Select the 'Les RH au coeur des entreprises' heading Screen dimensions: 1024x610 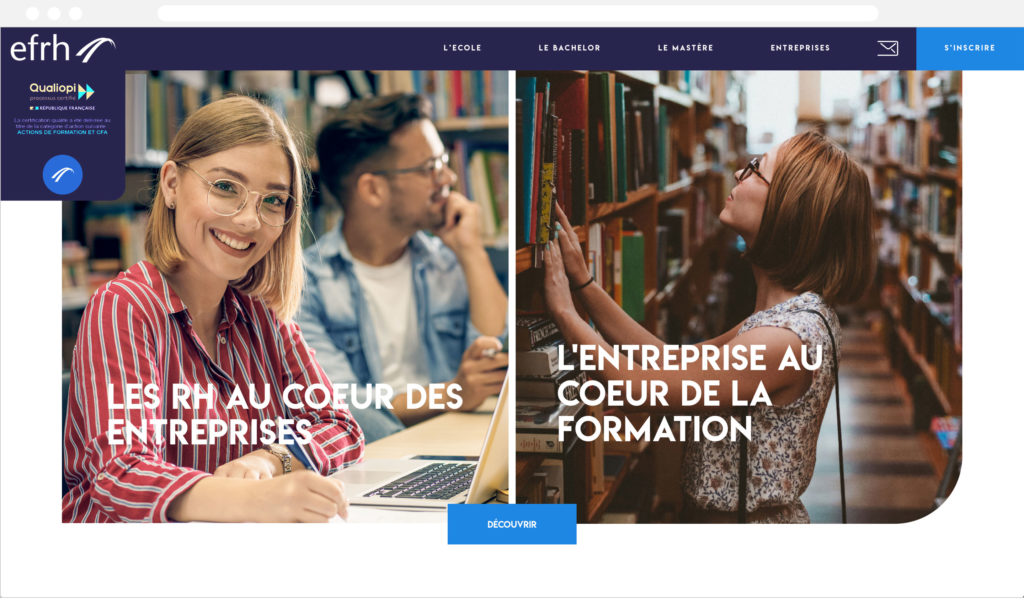[285, 414]
